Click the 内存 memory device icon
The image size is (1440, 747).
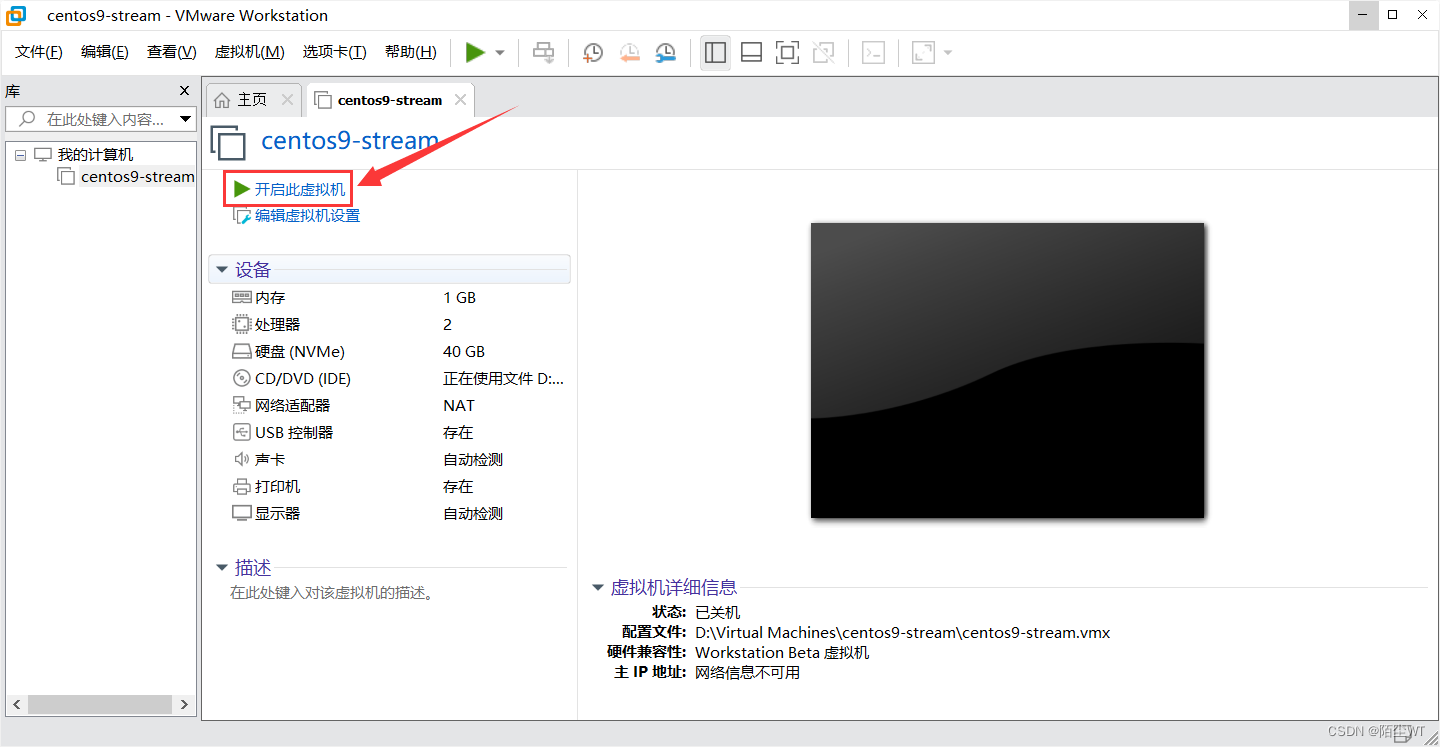click(x=241, y=298)
